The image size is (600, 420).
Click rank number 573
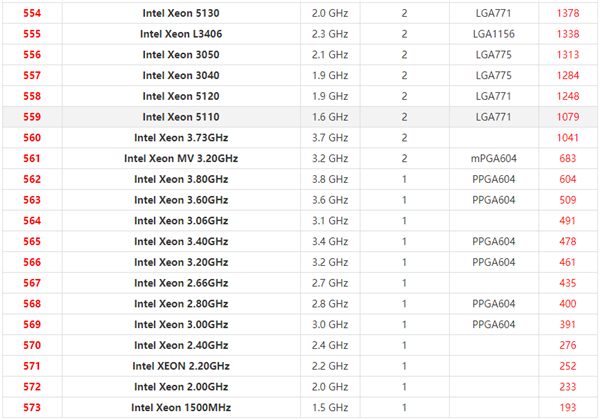click(x=31, y=408)
